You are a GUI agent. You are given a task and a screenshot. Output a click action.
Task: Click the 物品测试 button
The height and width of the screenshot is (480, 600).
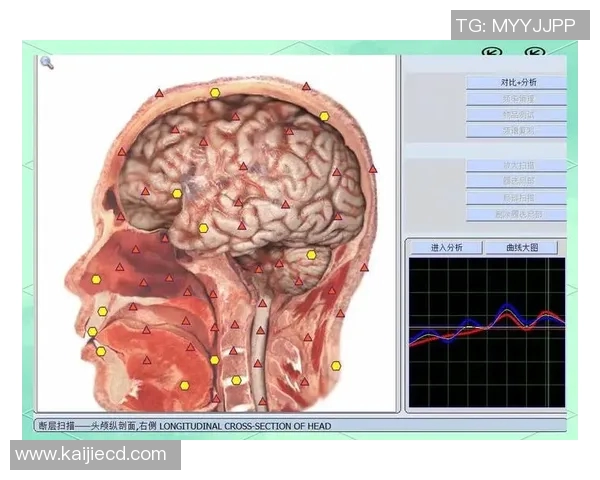click(x=518, y=114)
